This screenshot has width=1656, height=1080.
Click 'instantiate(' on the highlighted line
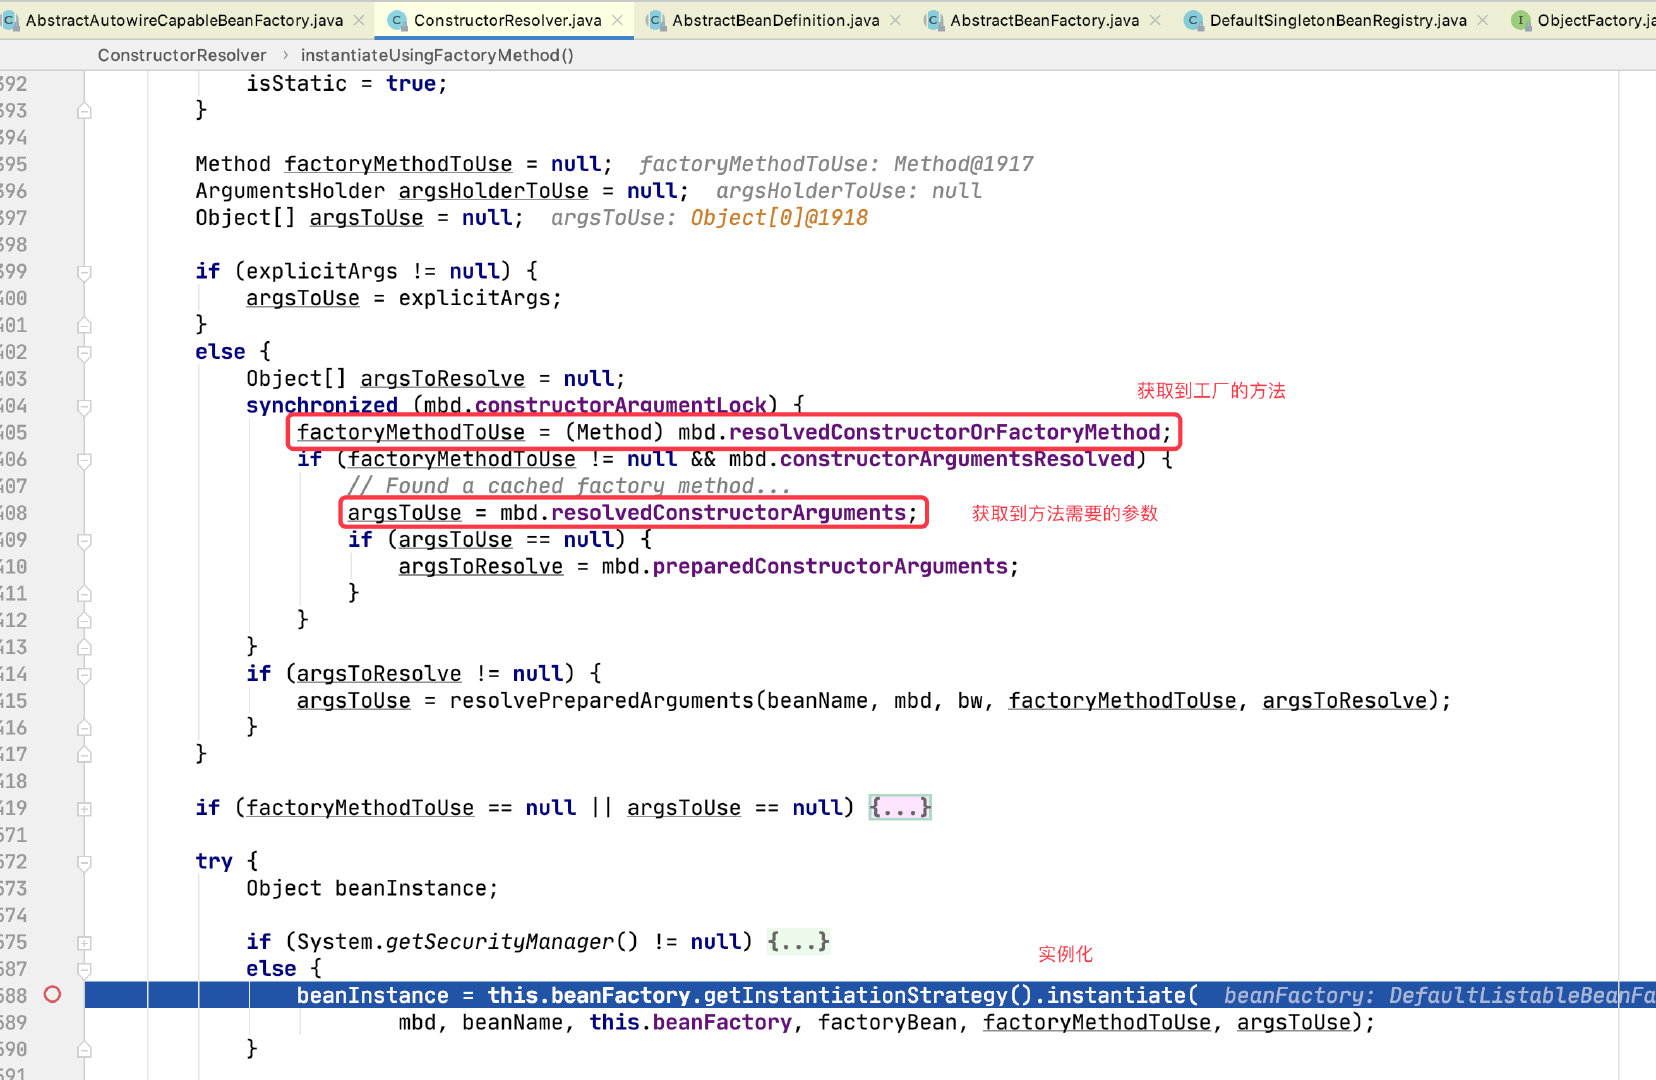[1122, 996]
